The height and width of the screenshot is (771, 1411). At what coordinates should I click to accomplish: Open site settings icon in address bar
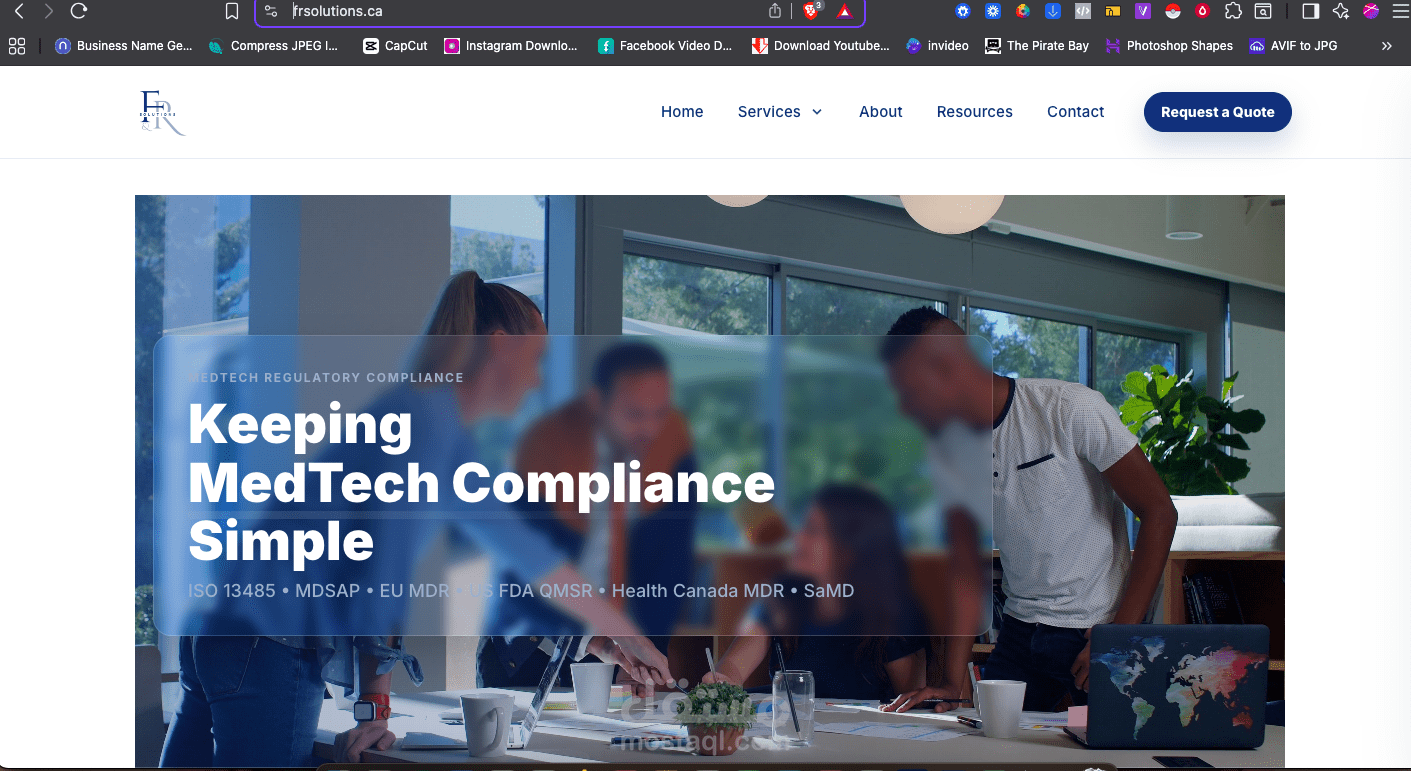(271, 11)
